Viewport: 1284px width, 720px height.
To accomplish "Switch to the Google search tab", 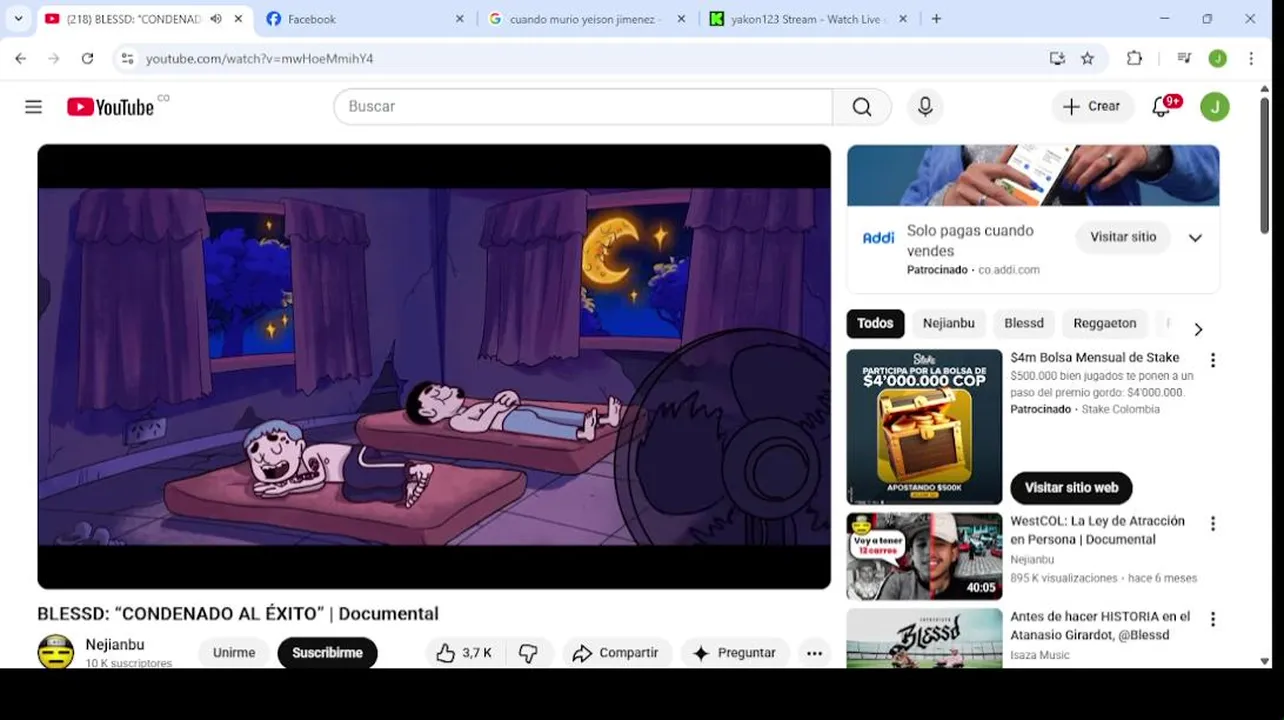I will tap(584, 19).
